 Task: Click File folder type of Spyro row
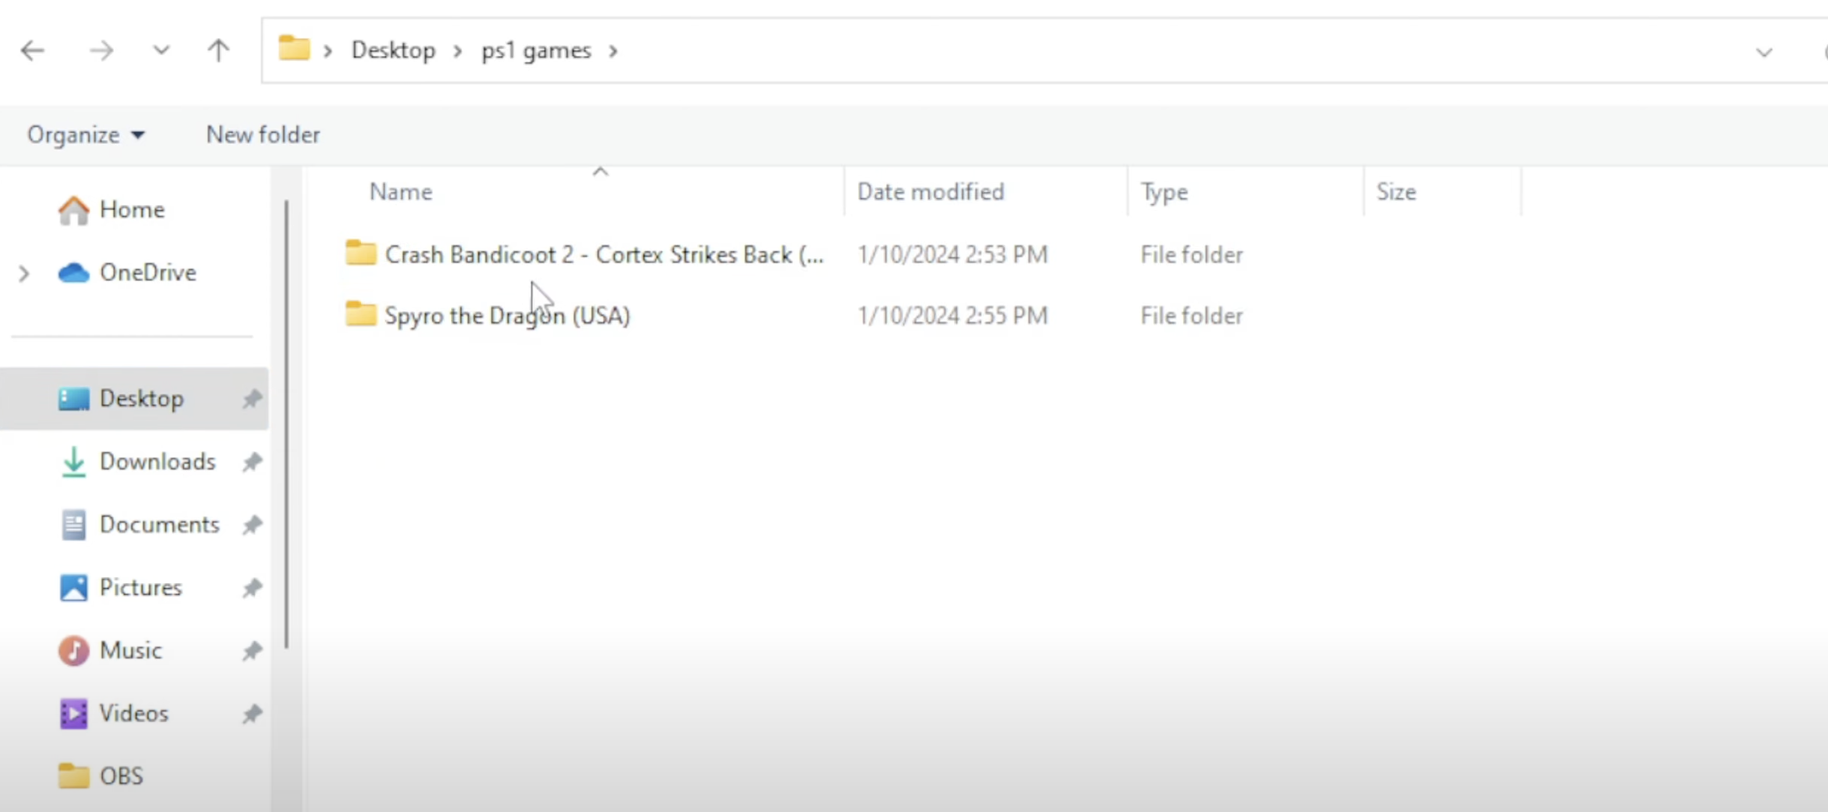click(1191, 316)
